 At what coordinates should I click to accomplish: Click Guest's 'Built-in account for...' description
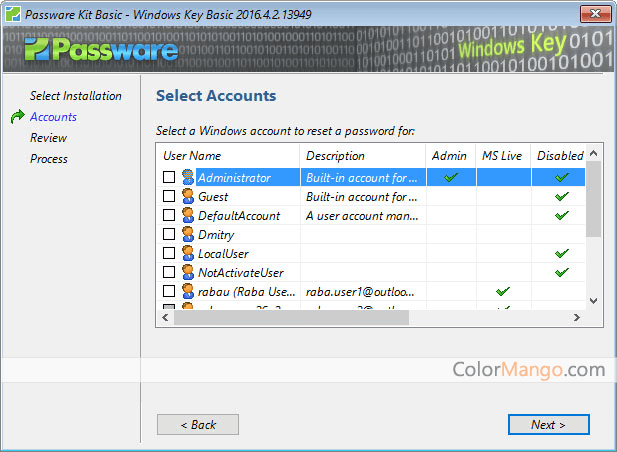click(362, 197)
